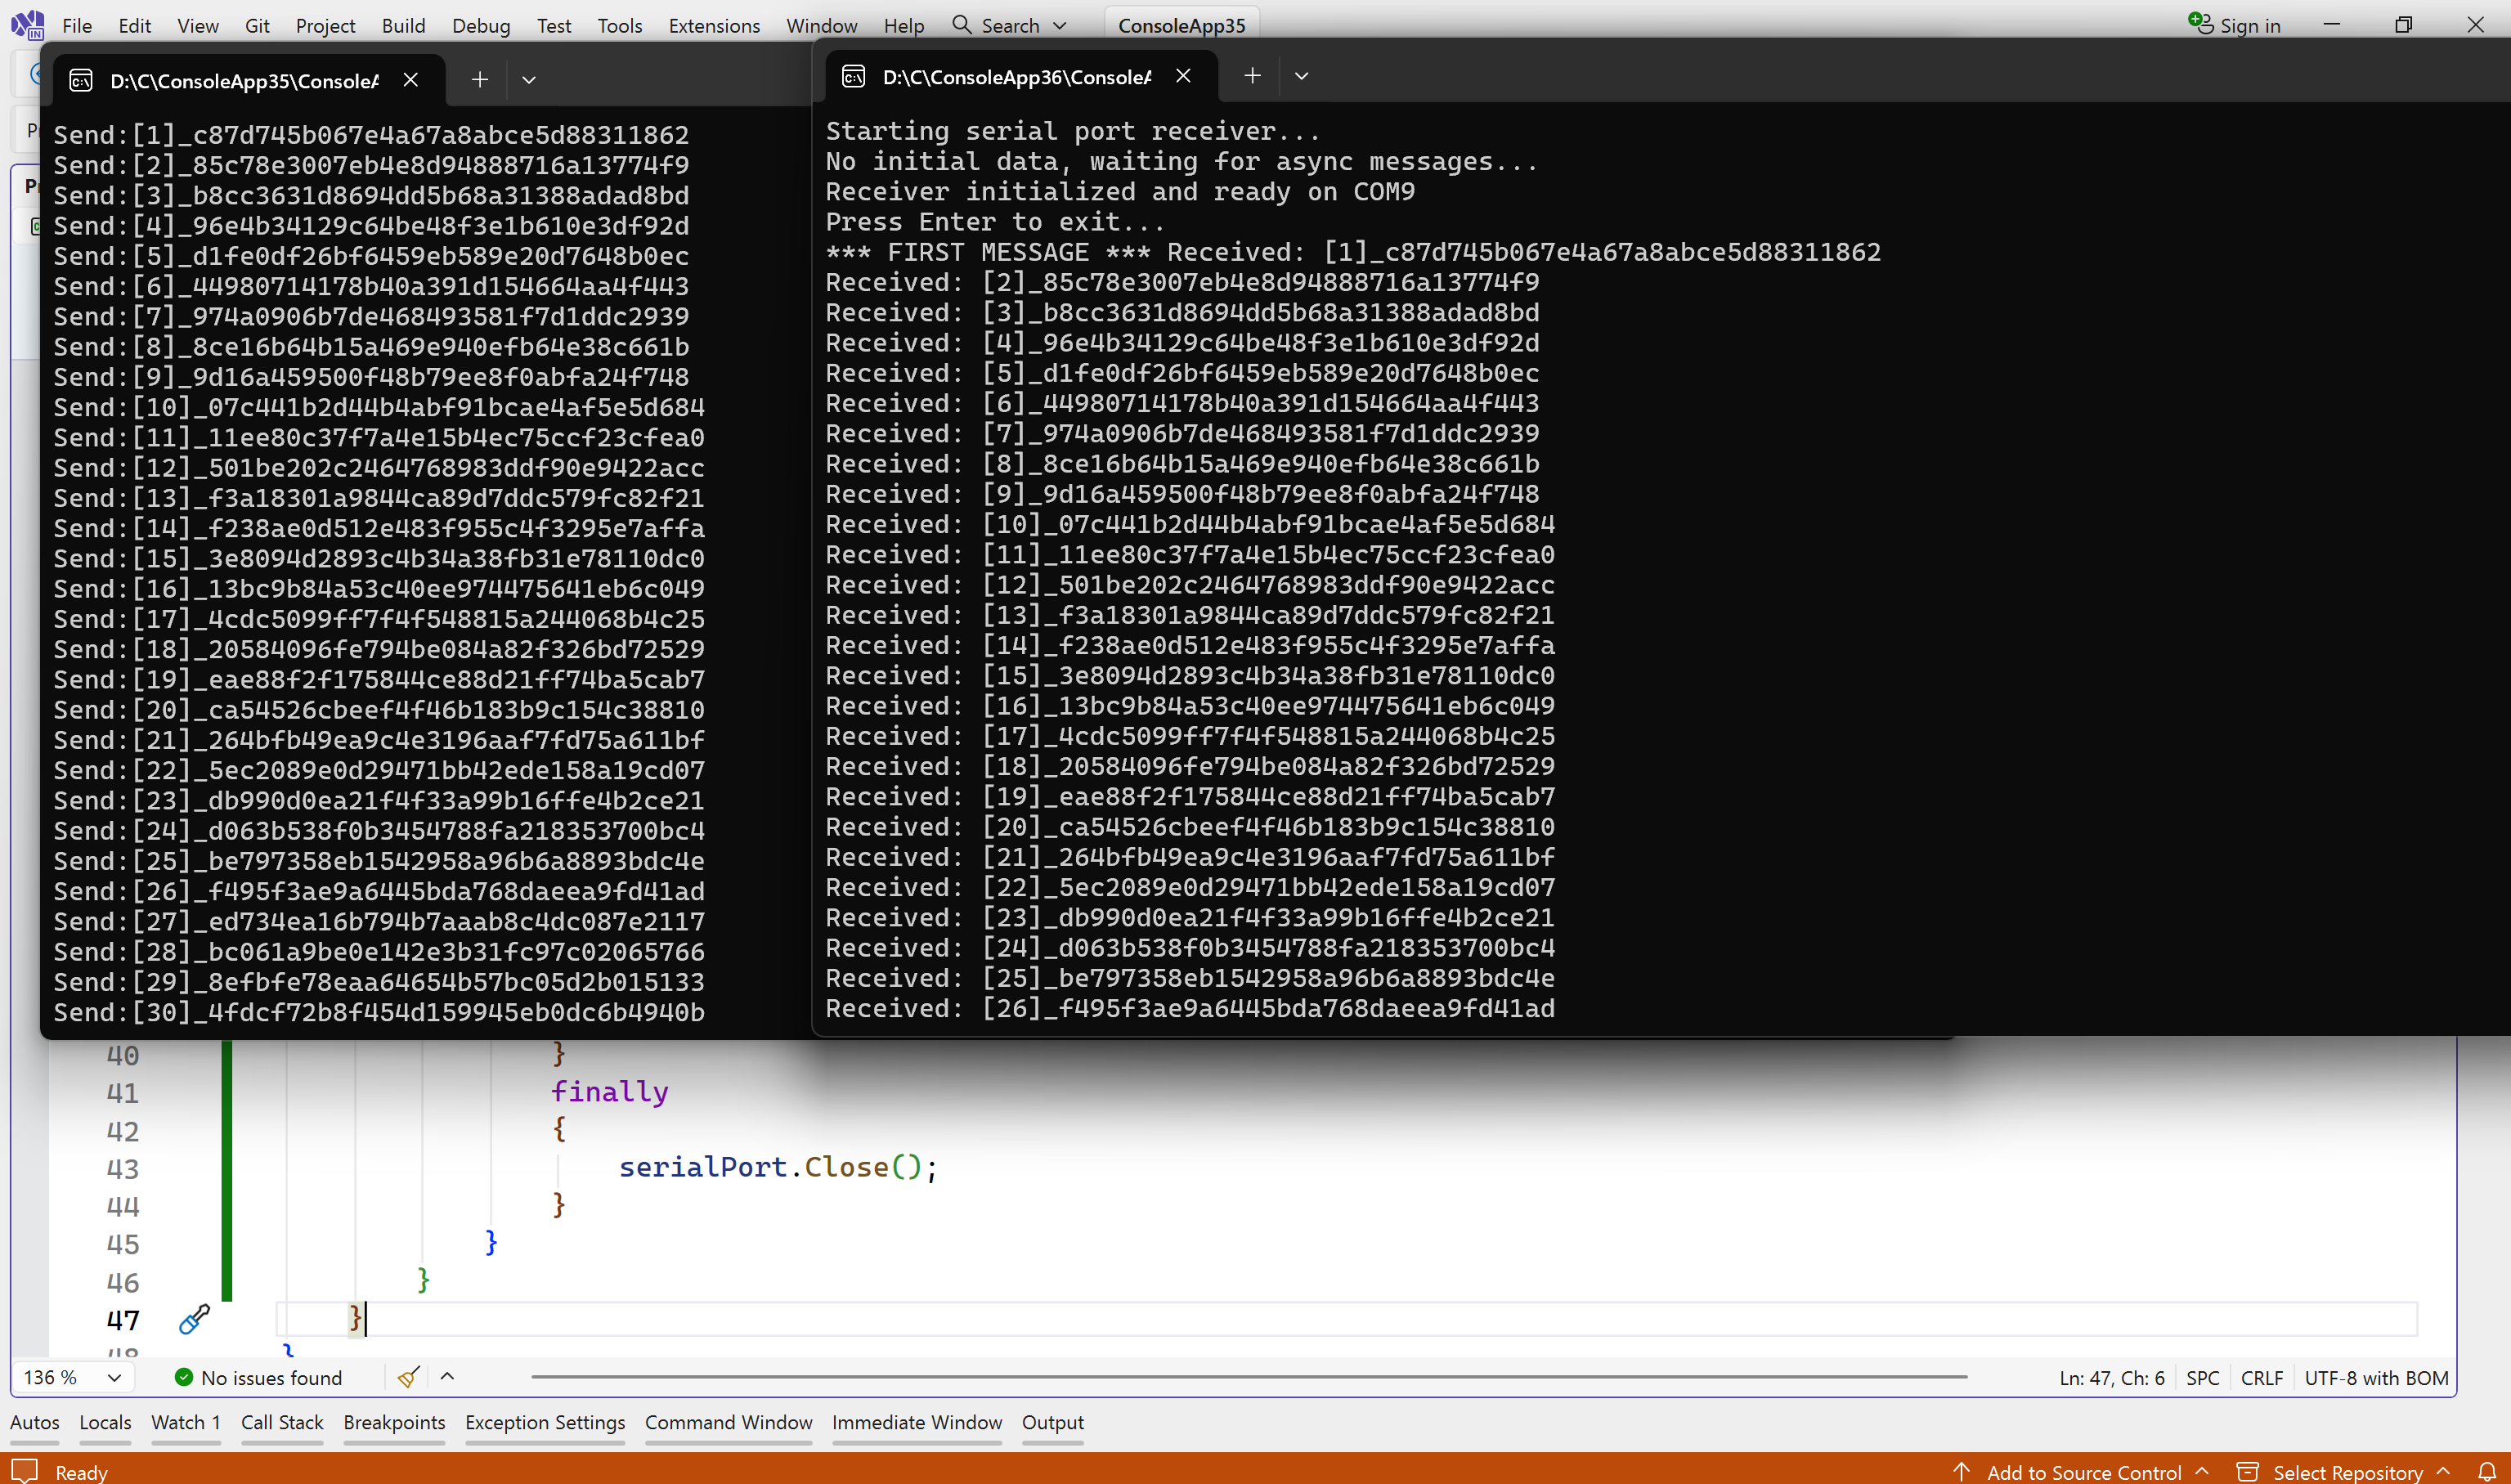Click the Sign in account icon
Screen dimensions: 2511x1484
click(2200, 24)
